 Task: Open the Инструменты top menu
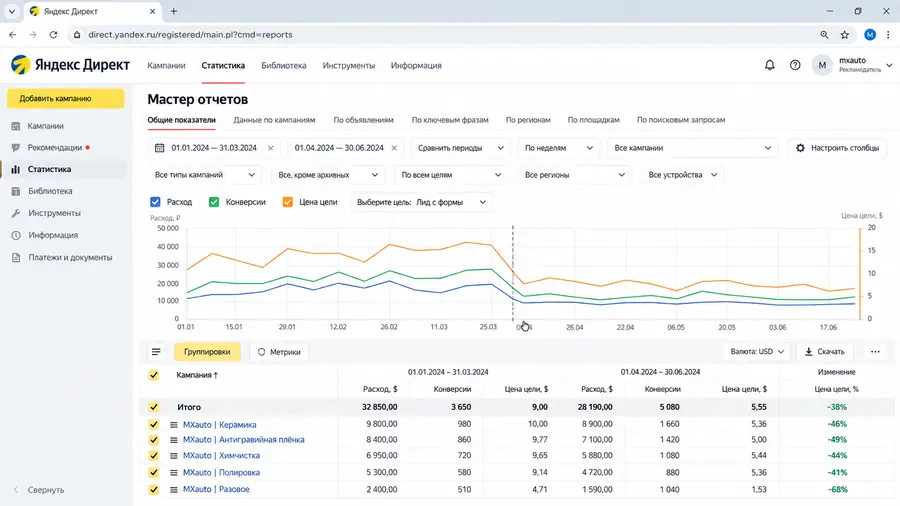point(348,65)
